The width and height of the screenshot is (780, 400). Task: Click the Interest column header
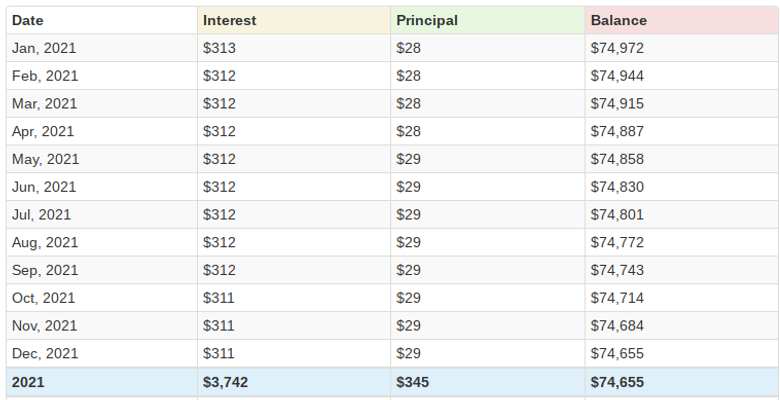click(x=229, y=20)
